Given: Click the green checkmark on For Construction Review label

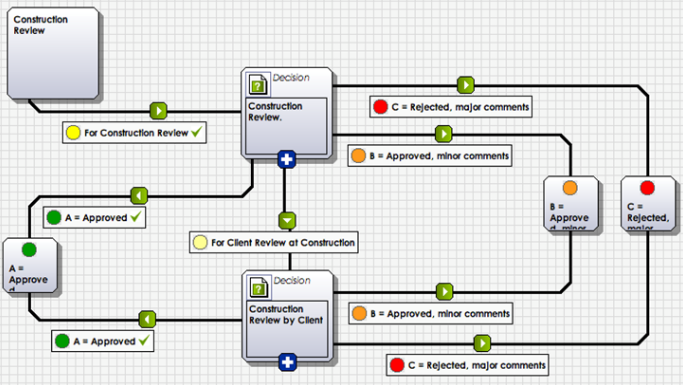Looking at the screenshot, I should tap(197, 132).
